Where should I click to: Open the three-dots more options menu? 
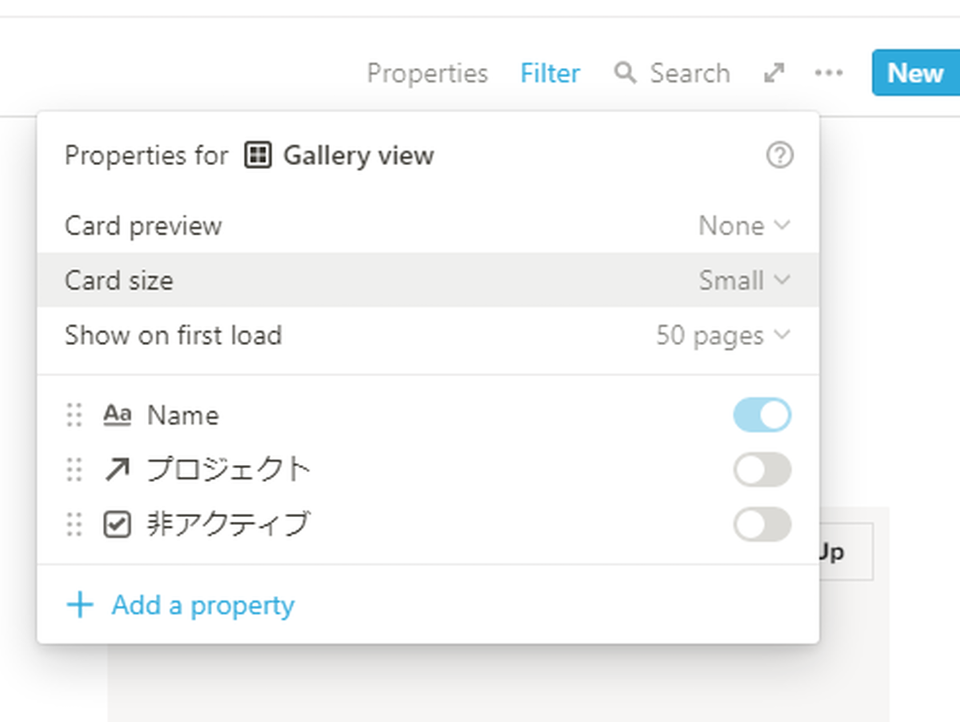(x=828, y=73)
